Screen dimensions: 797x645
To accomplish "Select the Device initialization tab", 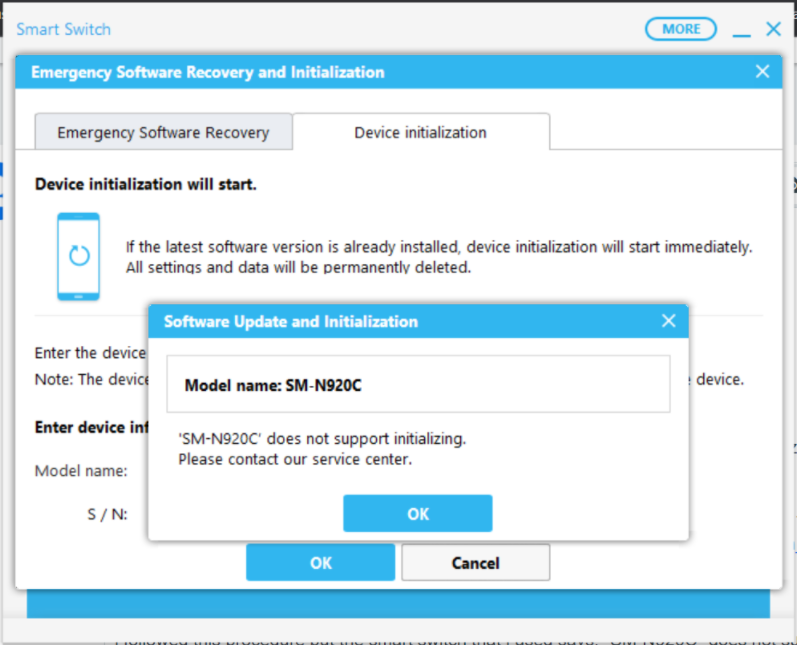I will [x=420, y=132].
